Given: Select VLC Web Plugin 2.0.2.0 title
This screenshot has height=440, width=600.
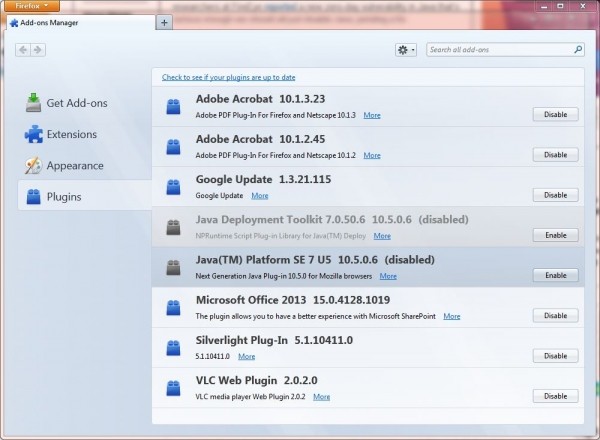Looking at the screenshot, I should tap(256, 380).
